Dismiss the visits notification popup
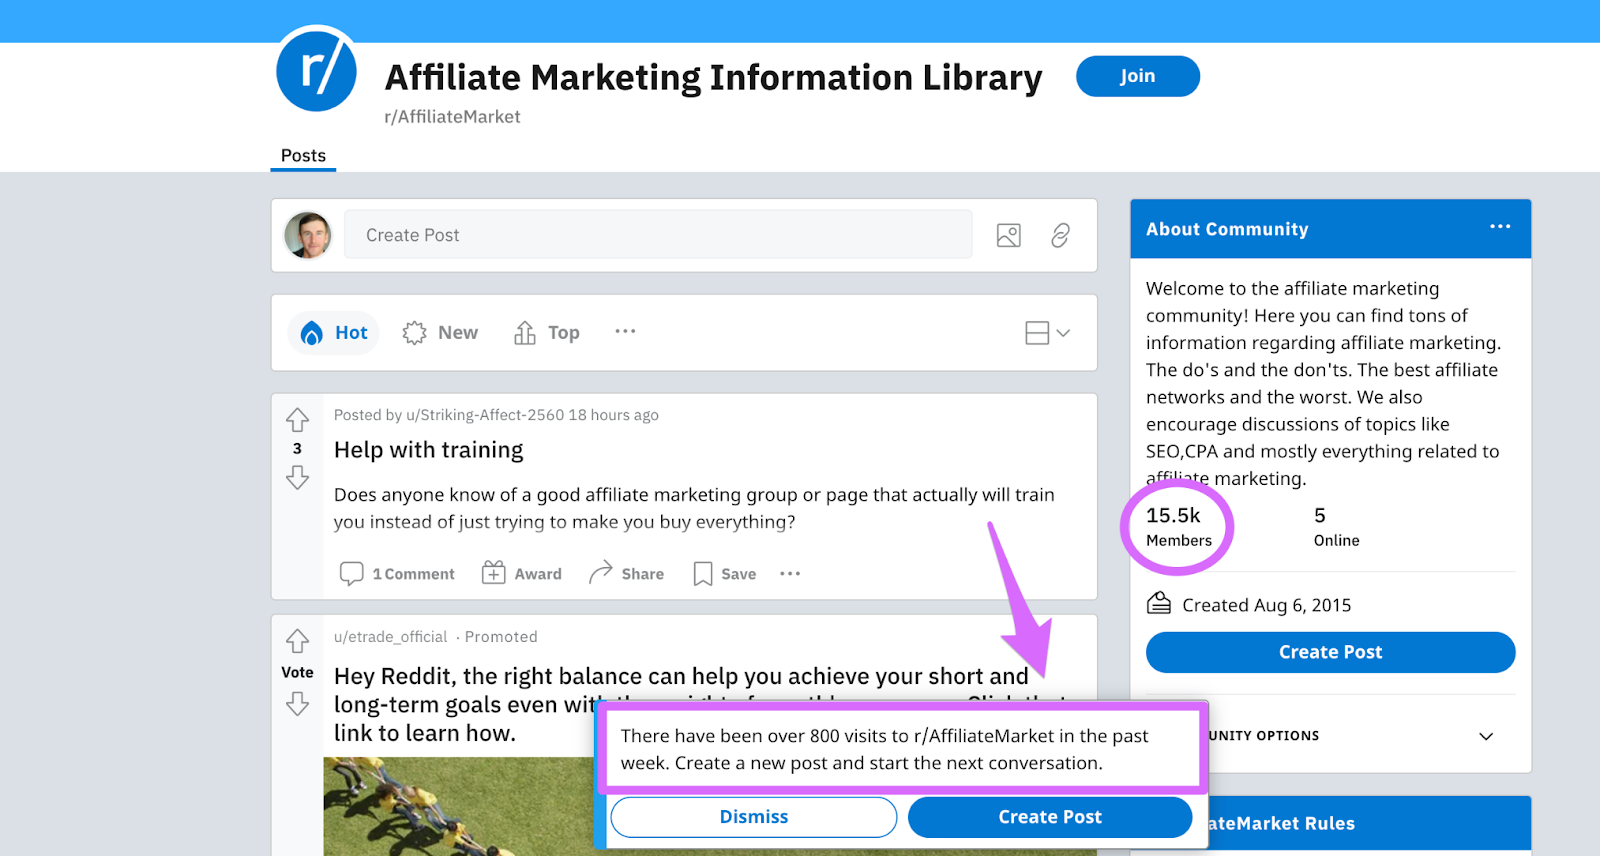The height and width of the screenshot is (856, 1600). [754, 817]
